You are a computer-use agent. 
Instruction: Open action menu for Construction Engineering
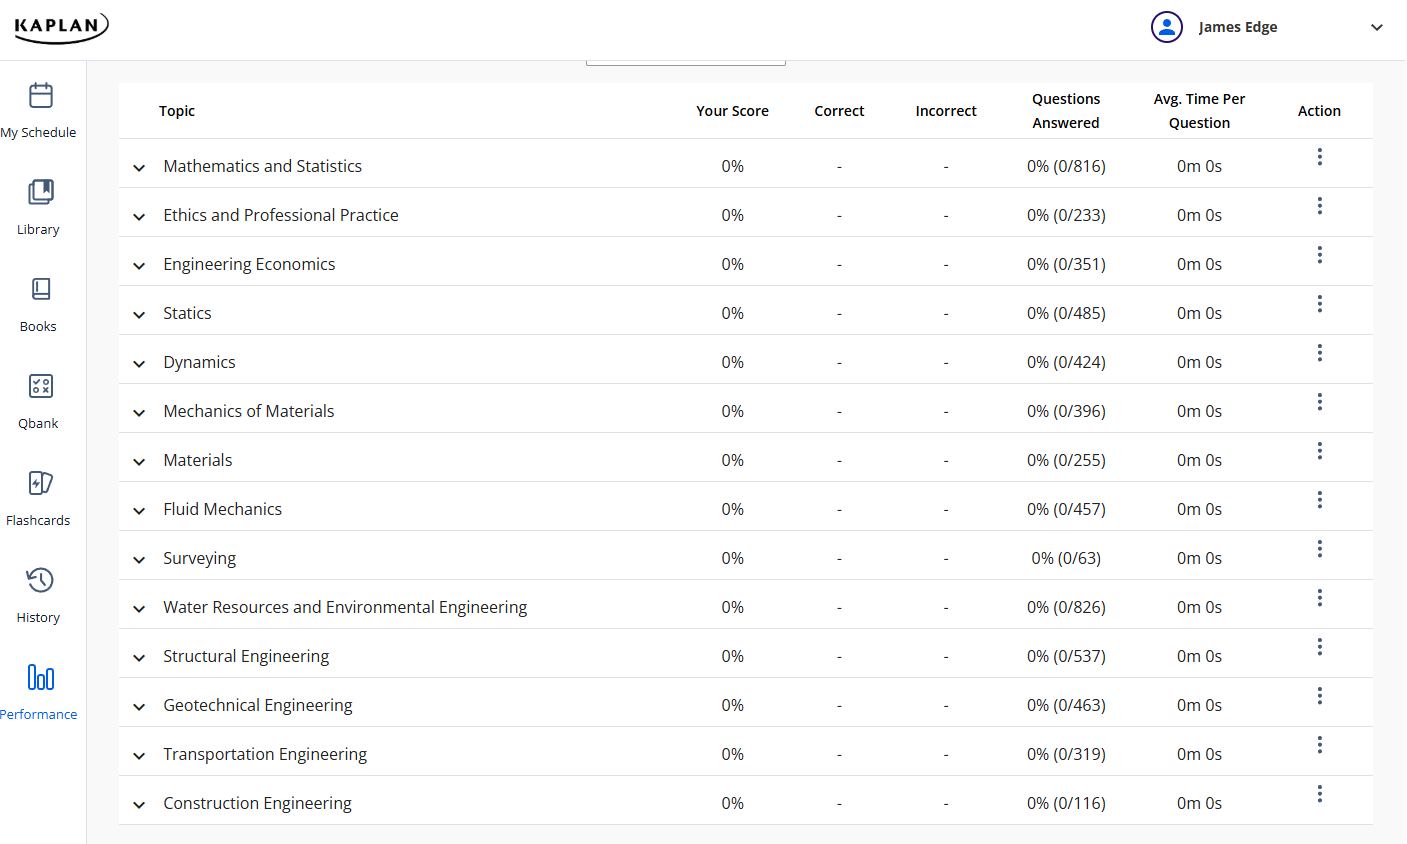(1320, 794)
